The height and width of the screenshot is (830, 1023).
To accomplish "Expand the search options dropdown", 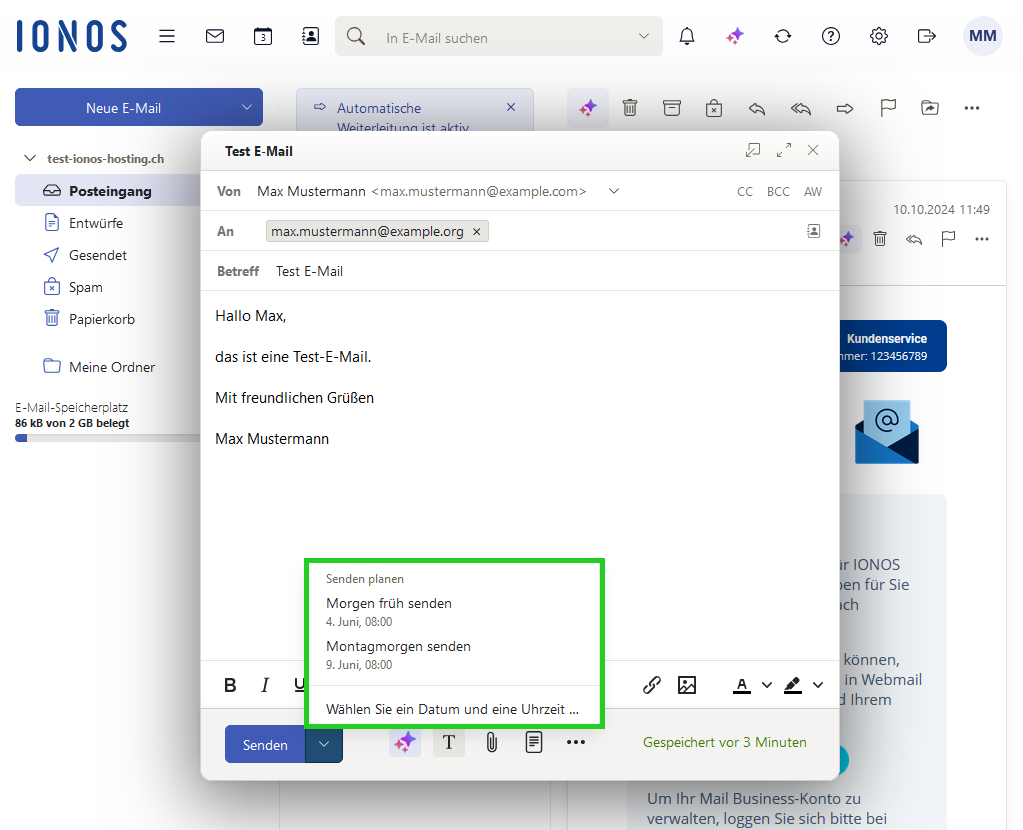I will point(644,36).
